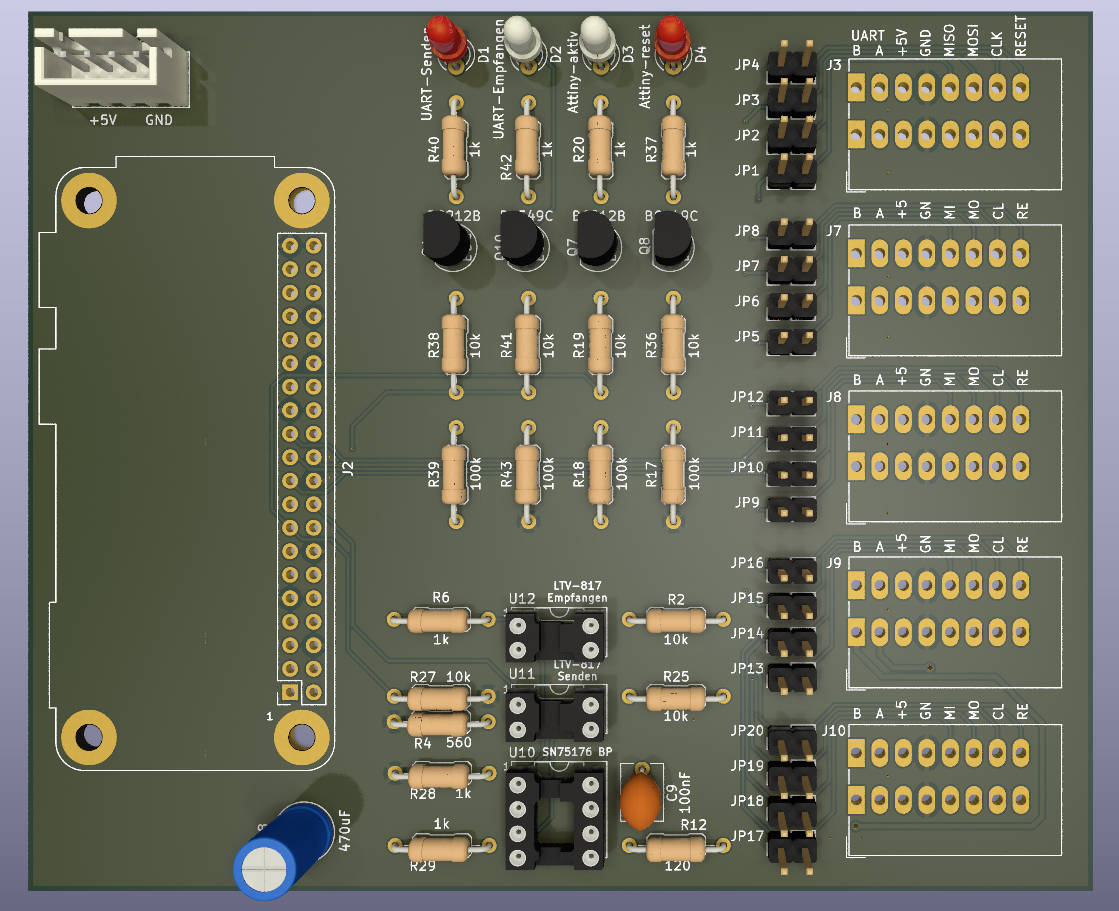The width and height of the screenshot is (1119, 911).
Task: Select jumper header JP16
Action: (791, 570)
